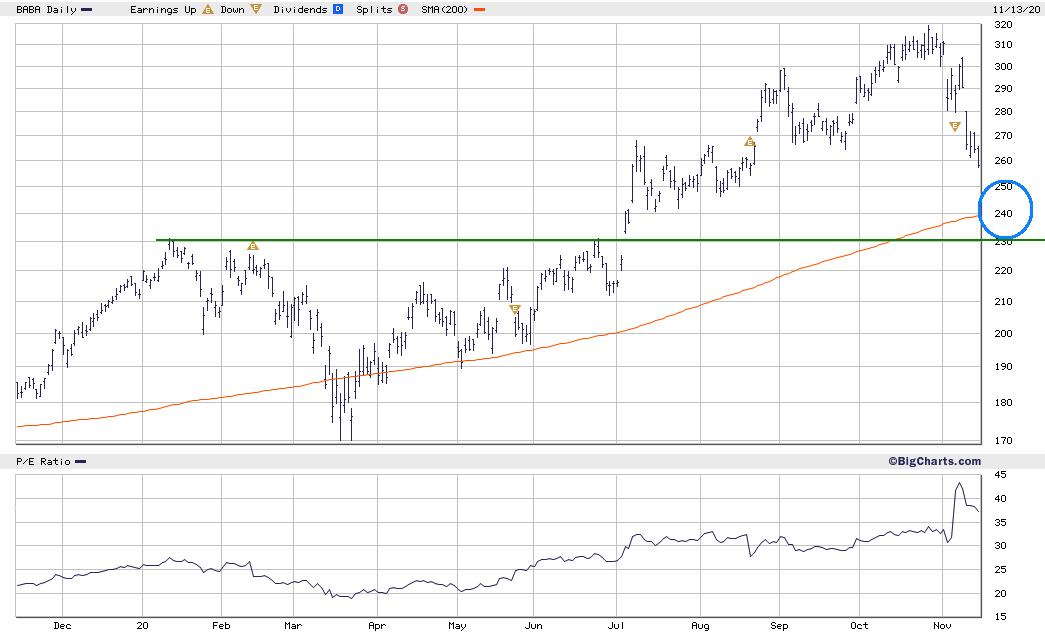Click the 'Aug' month label on time axis
This screenshot has width=1045, height=635.
700,626
